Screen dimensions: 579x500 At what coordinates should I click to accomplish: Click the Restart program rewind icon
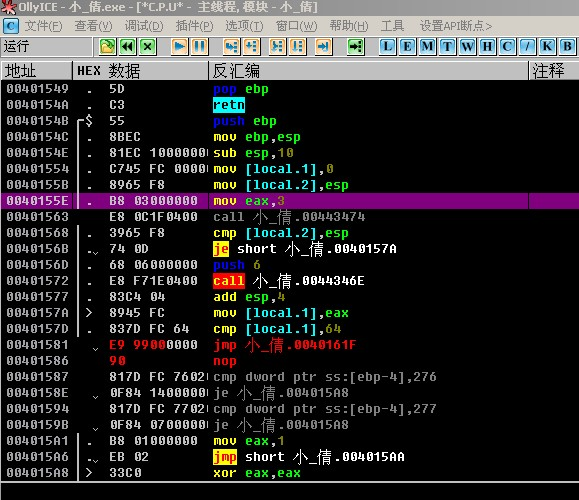[x=128, y=47]
